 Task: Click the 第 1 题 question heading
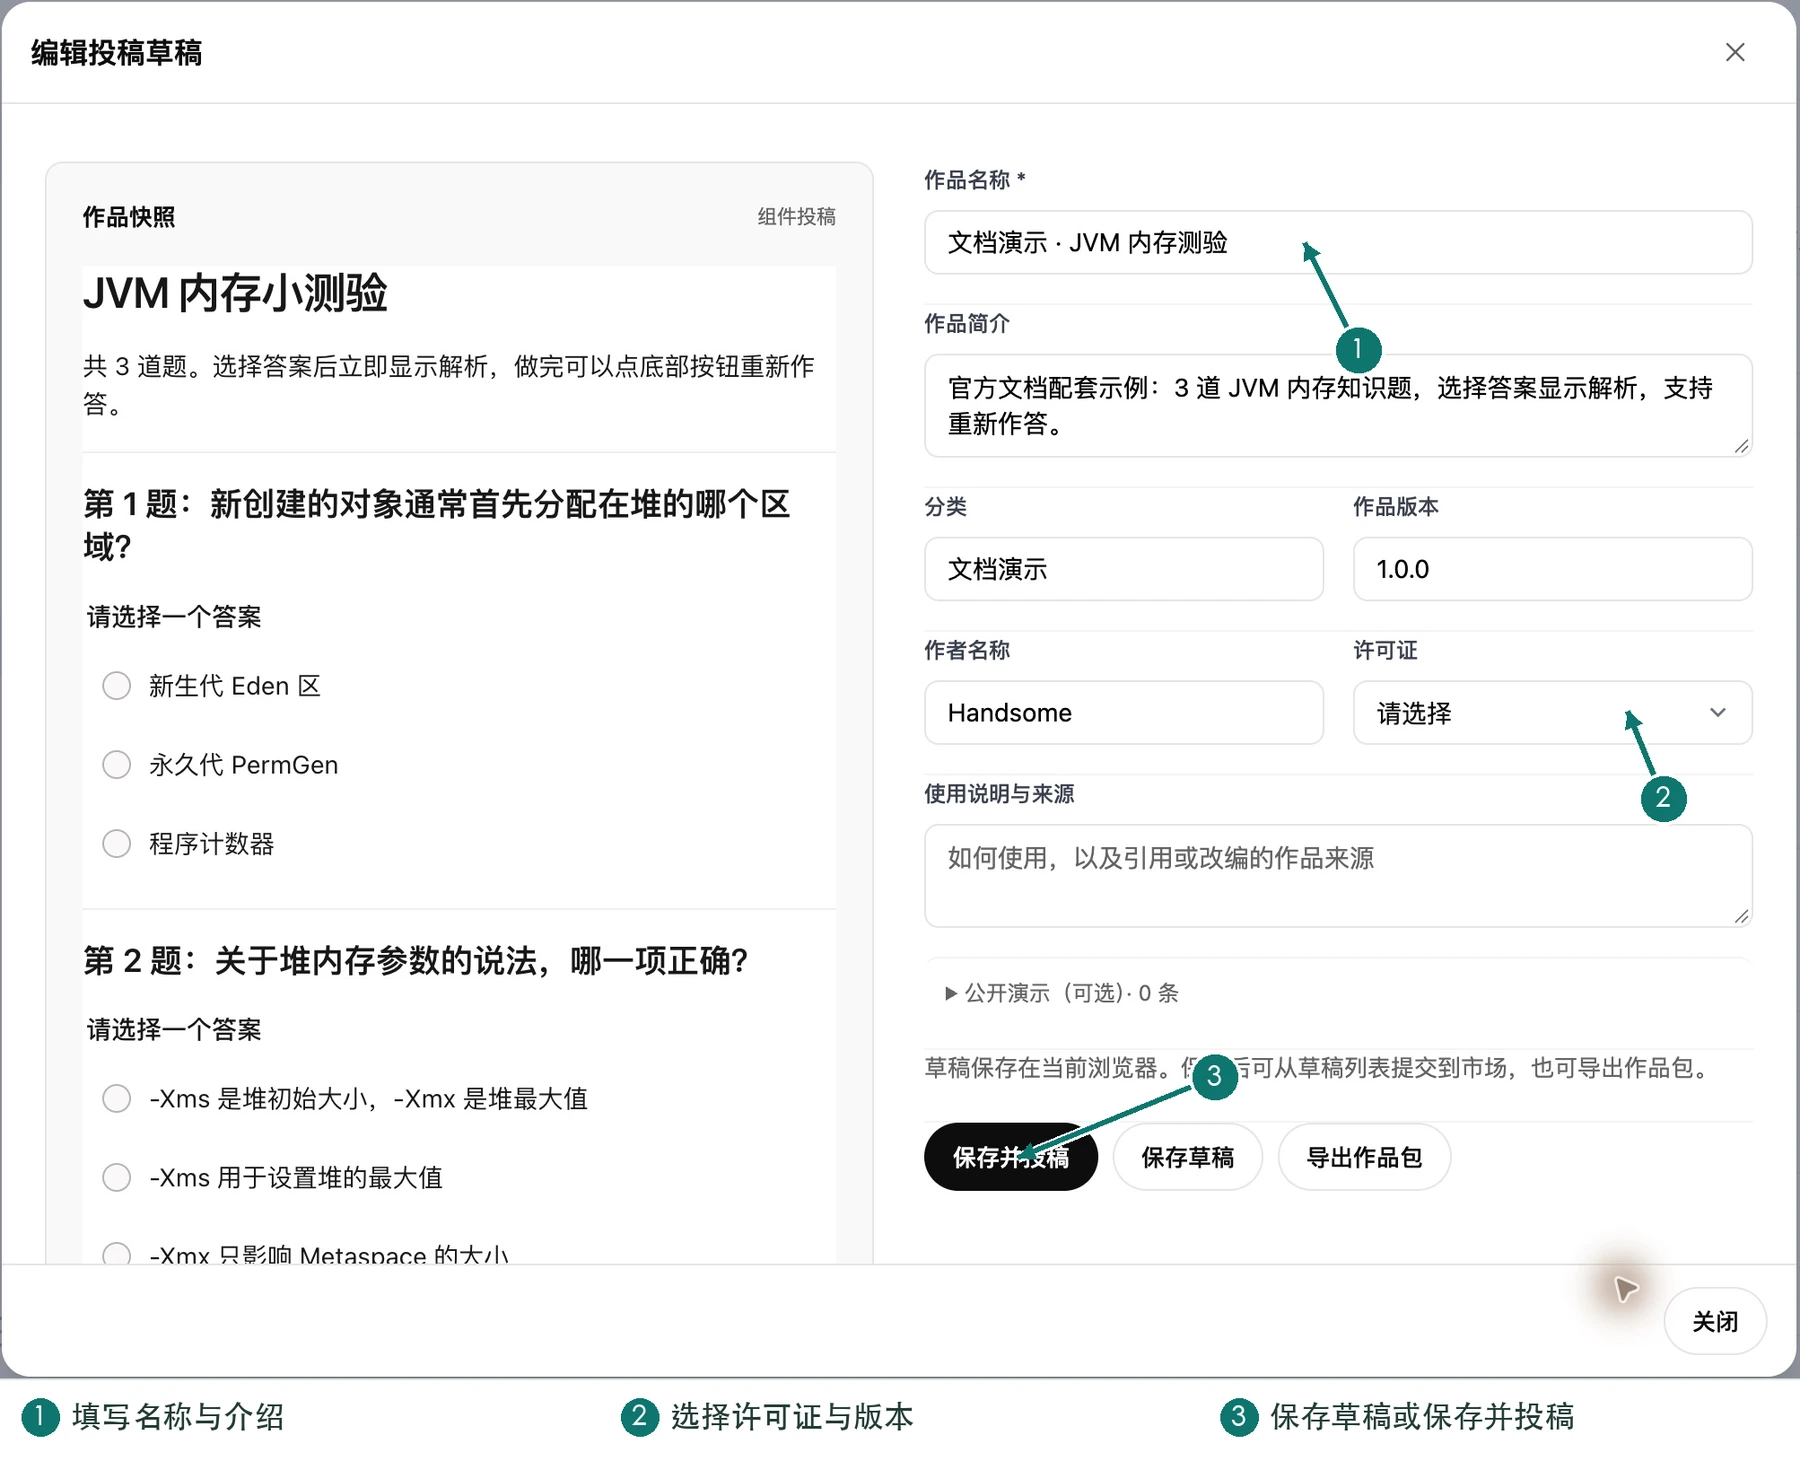click(437, 525)
